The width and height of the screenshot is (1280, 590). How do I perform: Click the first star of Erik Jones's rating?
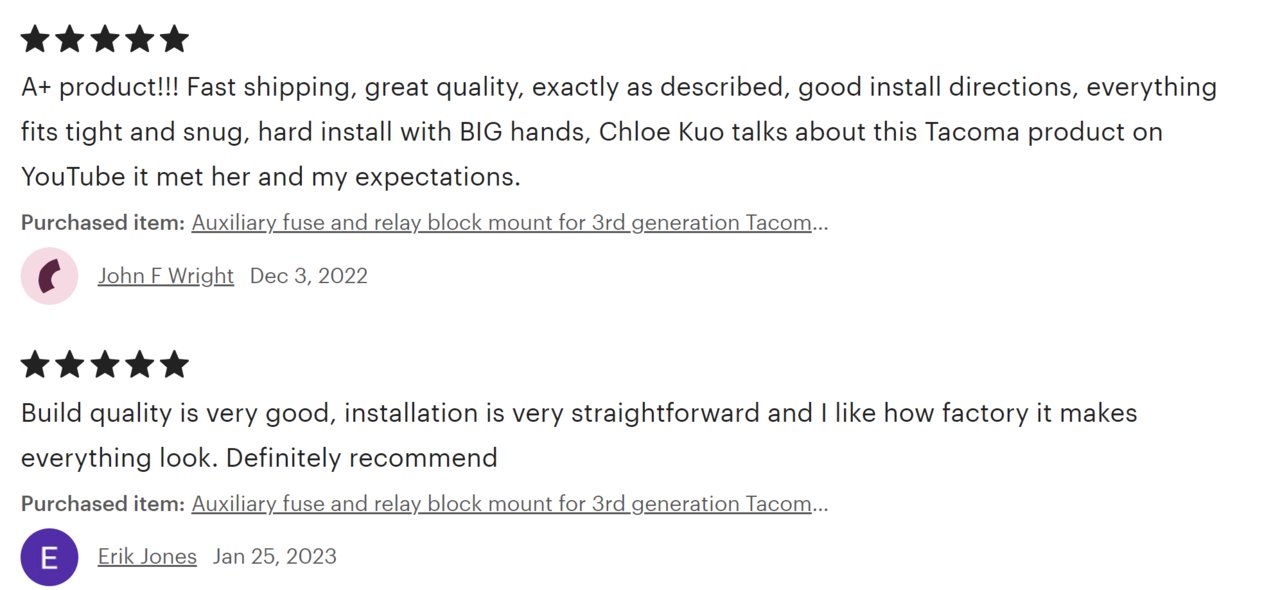tap(35, 364)
